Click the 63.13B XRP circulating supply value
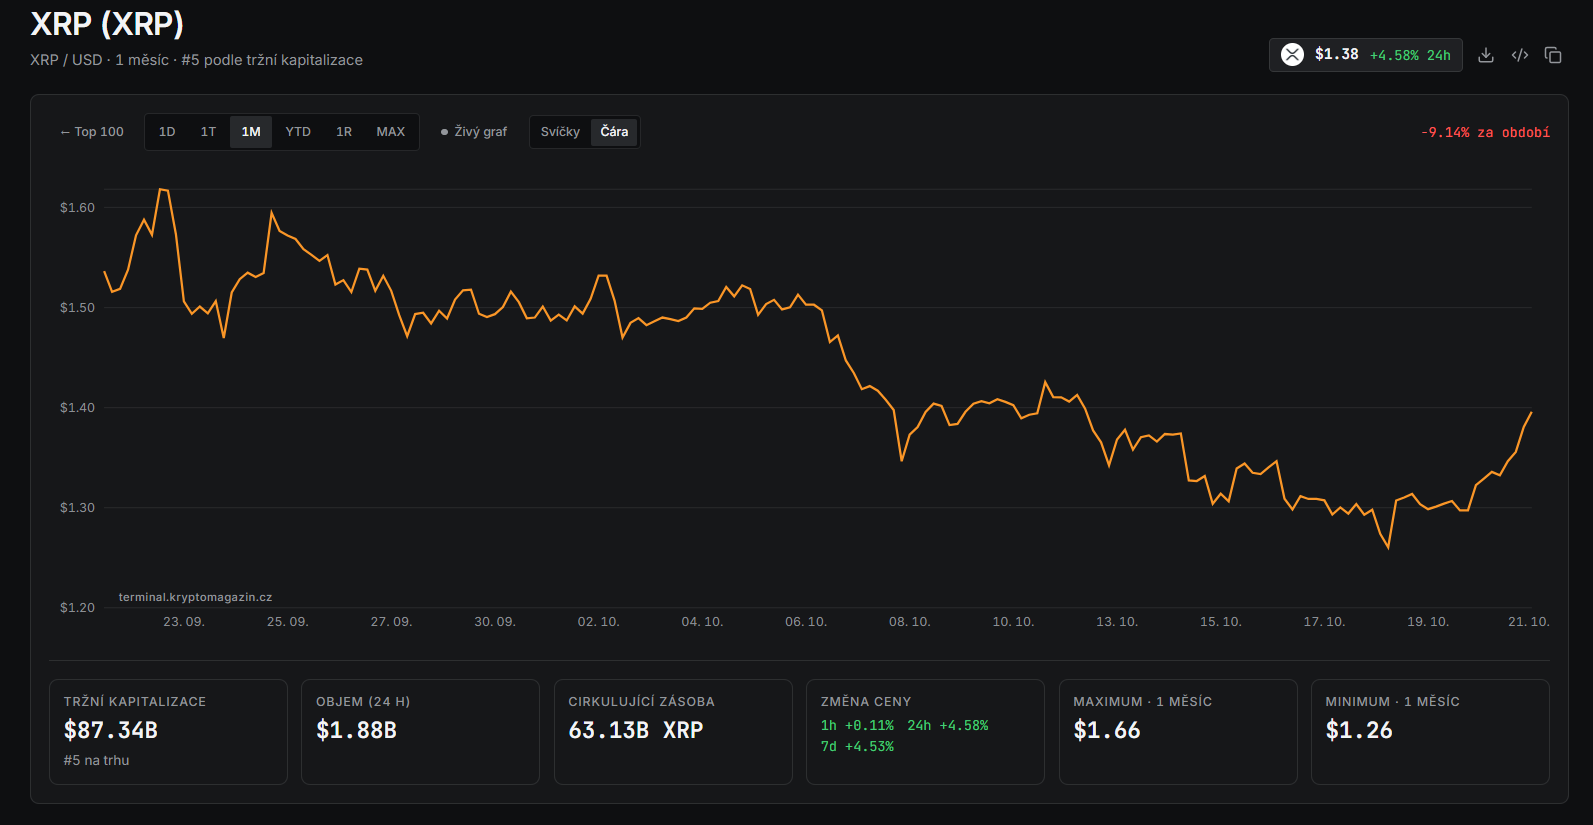Viewport: 1593px width, 825px height. 636,730
